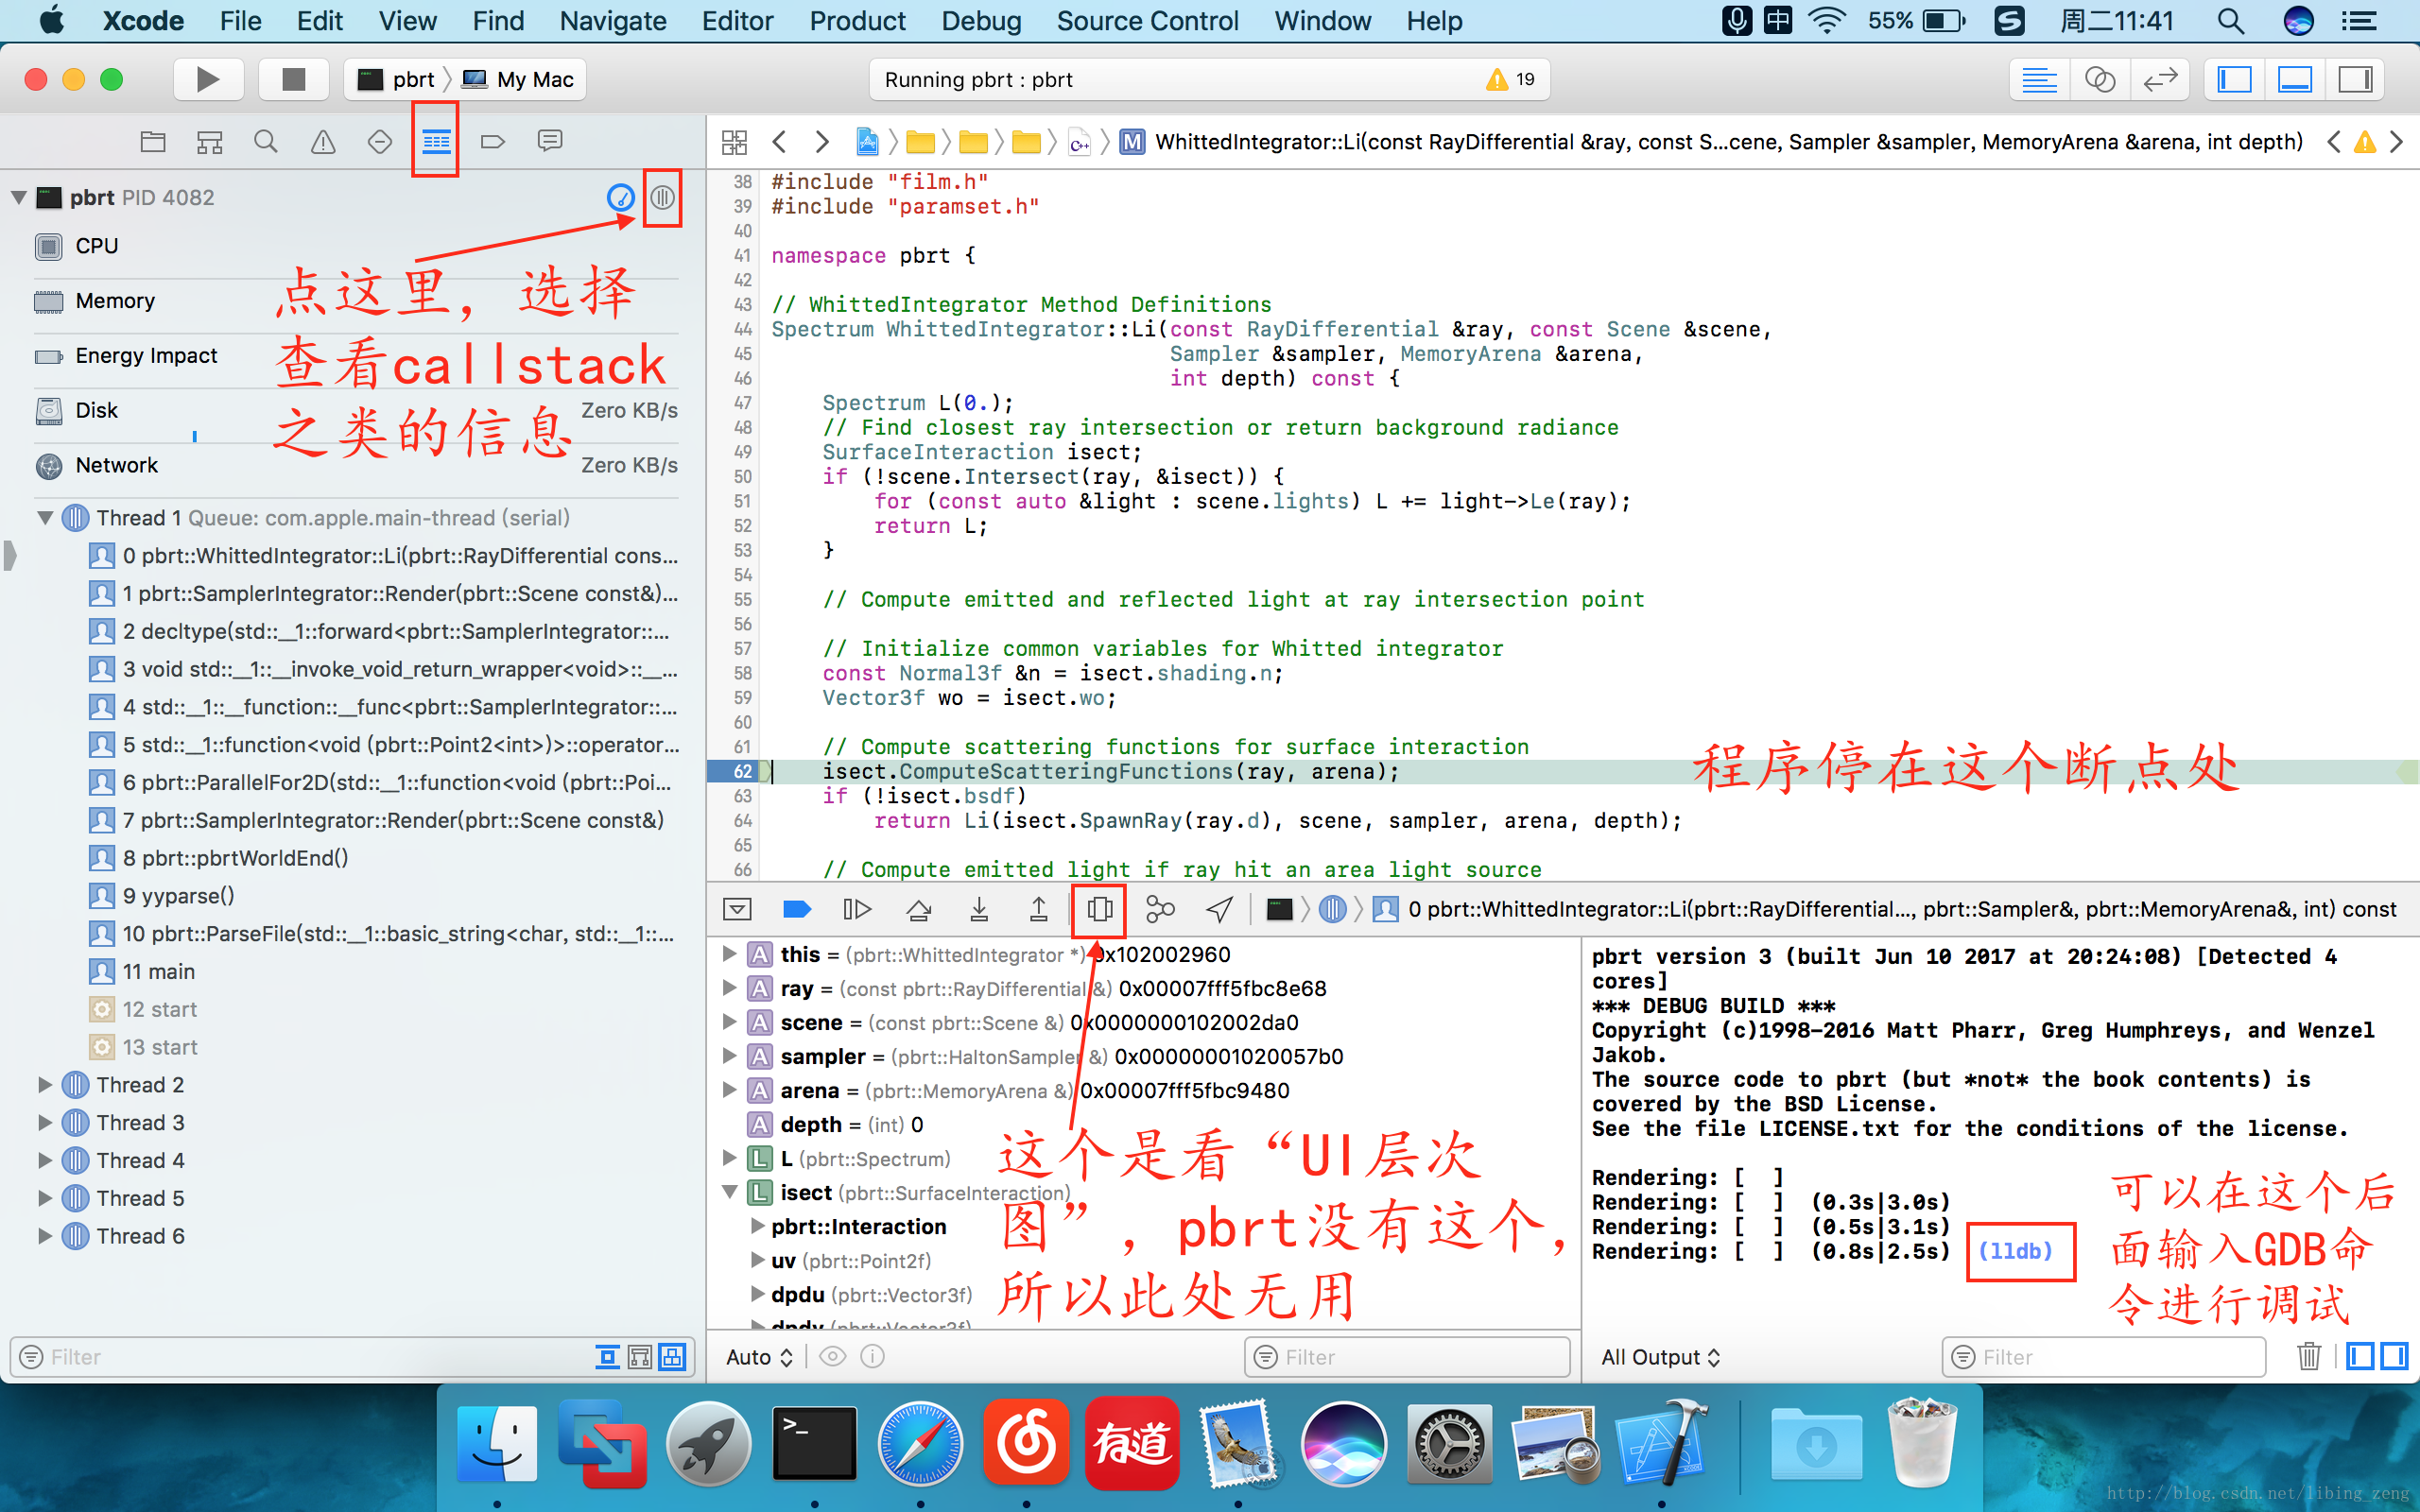Click the variables view Filter field

point(1407,1357)
